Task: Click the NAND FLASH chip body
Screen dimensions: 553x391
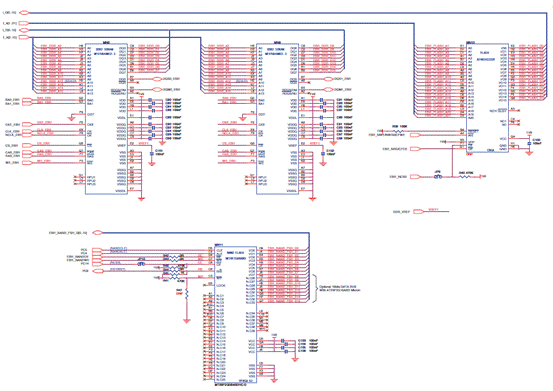Action: 236,314
